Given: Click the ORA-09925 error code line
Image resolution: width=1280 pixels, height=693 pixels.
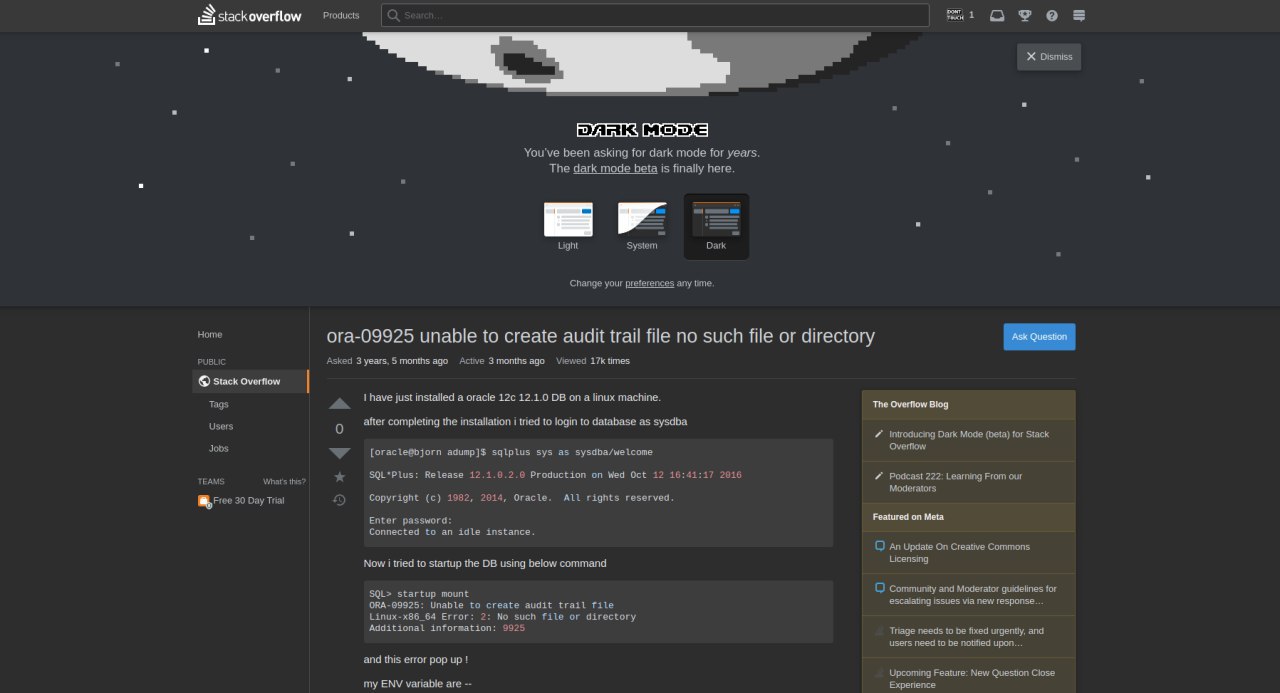Looking at the screenshot, I should [x=491, y=605].
